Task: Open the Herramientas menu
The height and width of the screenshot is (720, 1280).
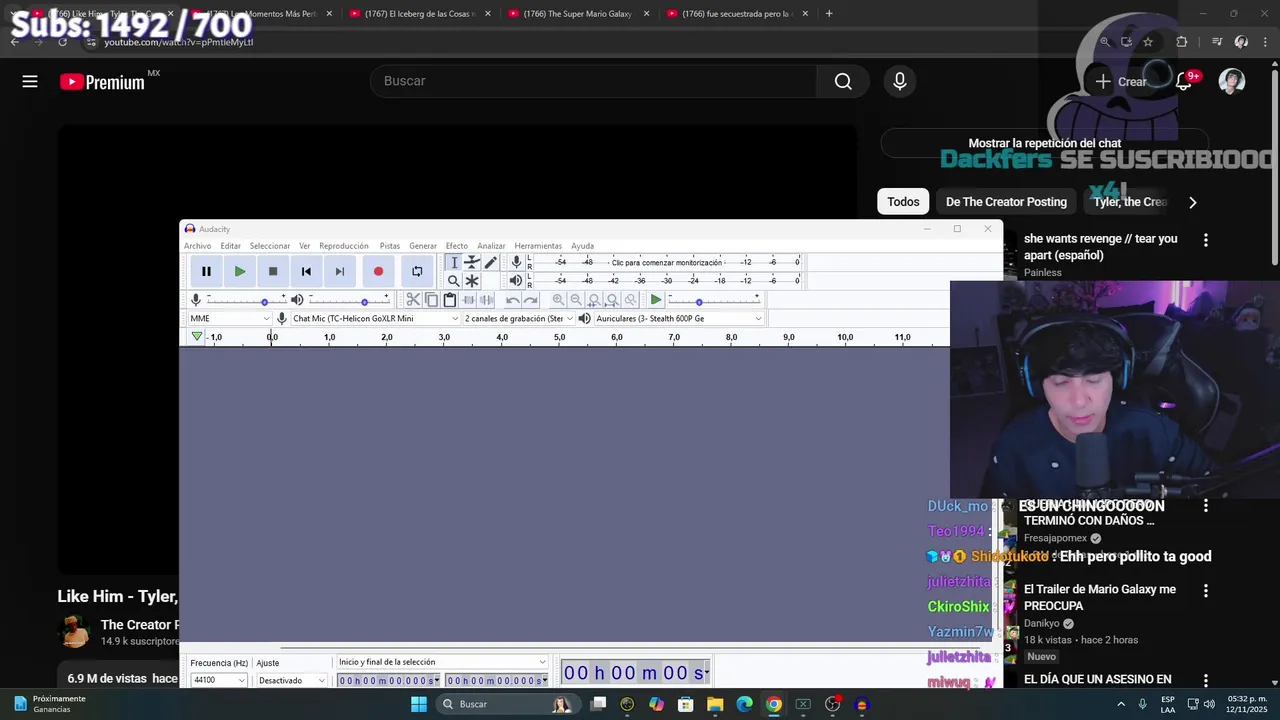Action: 538,246
